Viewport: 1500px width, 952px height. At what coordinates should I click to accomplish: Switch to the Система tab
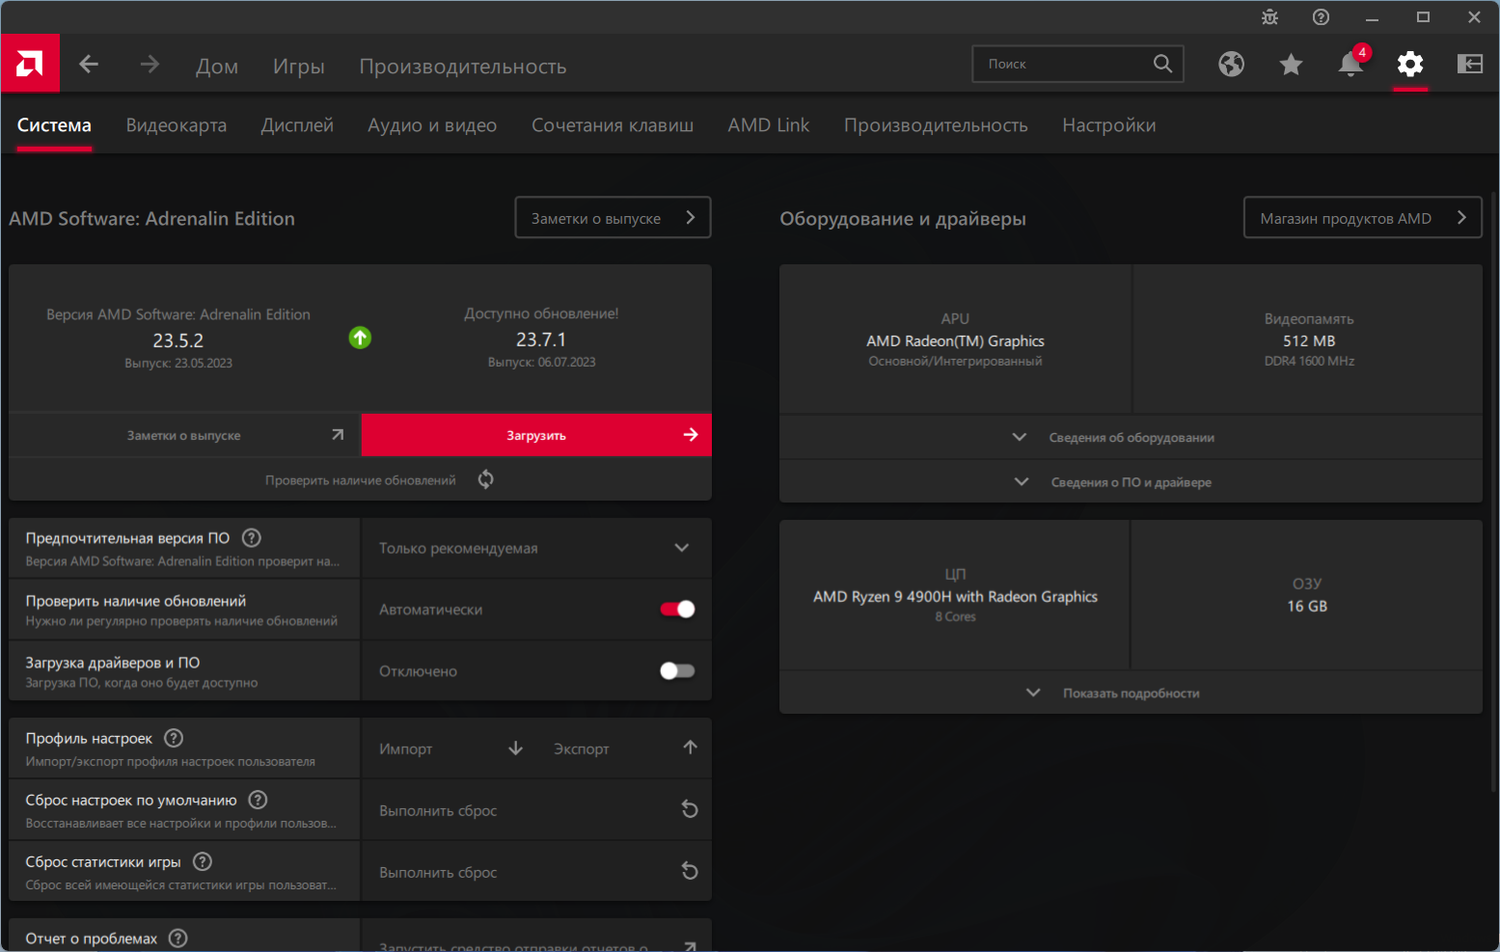tap(54, 125)
